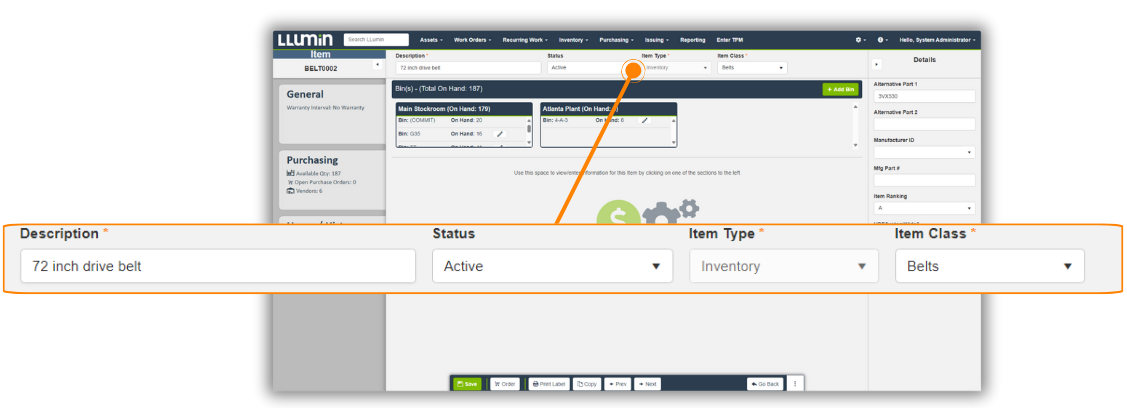Copy the item using Copy button

click(x=587, y=384)
